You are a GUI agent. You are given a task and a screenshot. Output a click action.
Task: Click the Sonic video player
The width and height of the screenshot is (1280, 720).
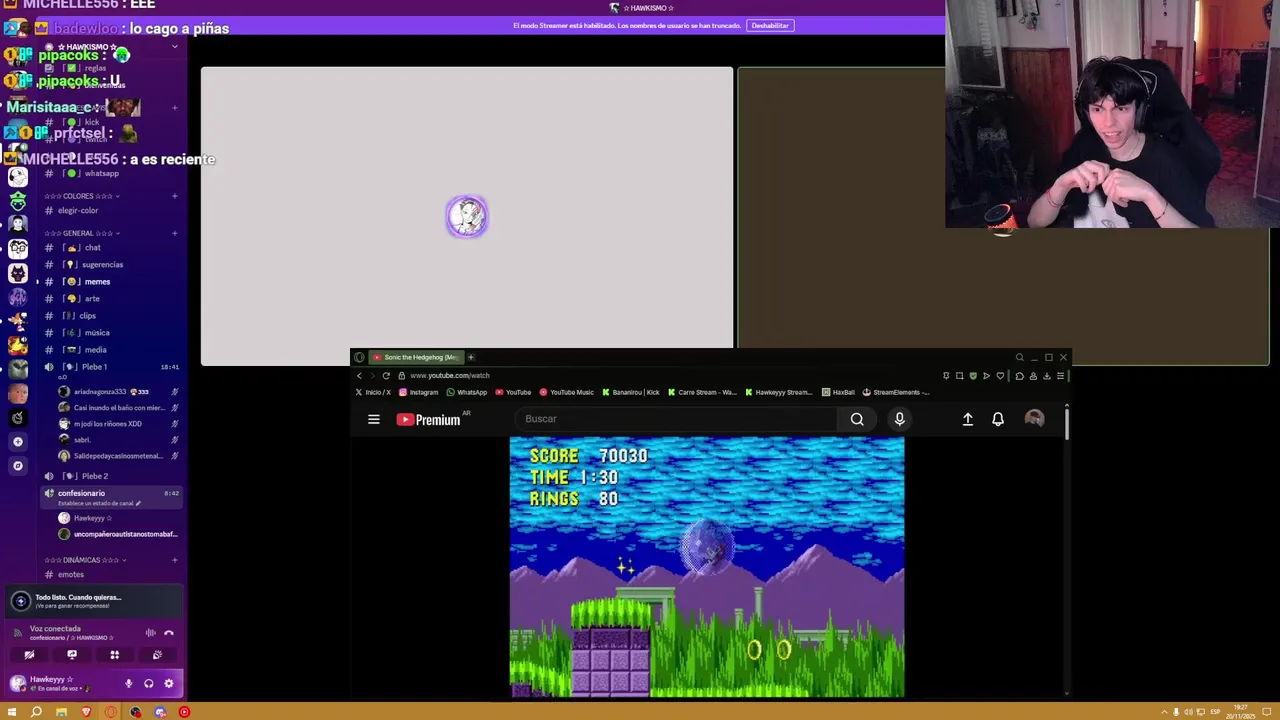707,567
